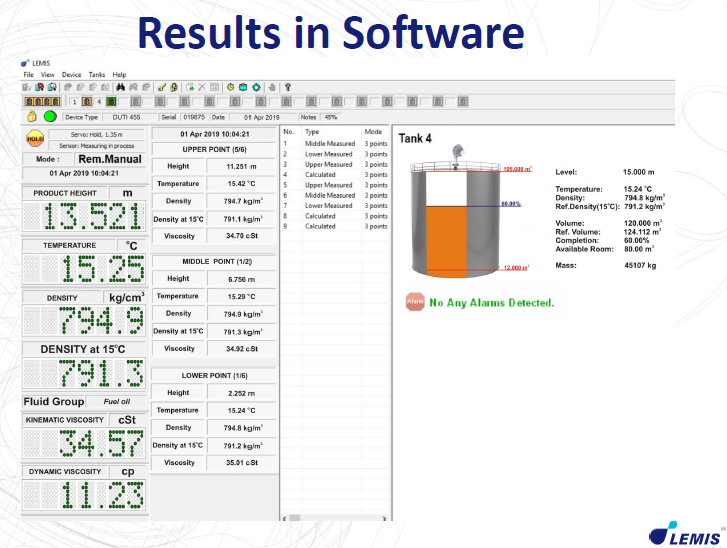Click the Type column header
Viewport: 727px width, 548px height.
click(312, 132)
